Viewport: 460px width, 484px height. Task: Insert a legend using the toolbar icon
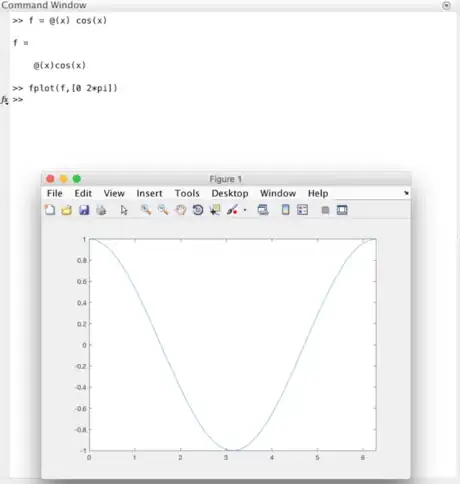[x=302, y=210]
